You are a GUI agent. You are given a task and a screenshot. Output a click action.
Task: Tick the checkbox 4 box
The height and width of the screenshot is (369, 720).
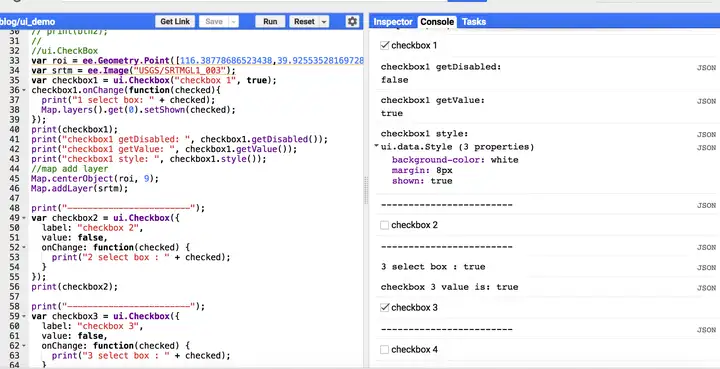point(385,350)
